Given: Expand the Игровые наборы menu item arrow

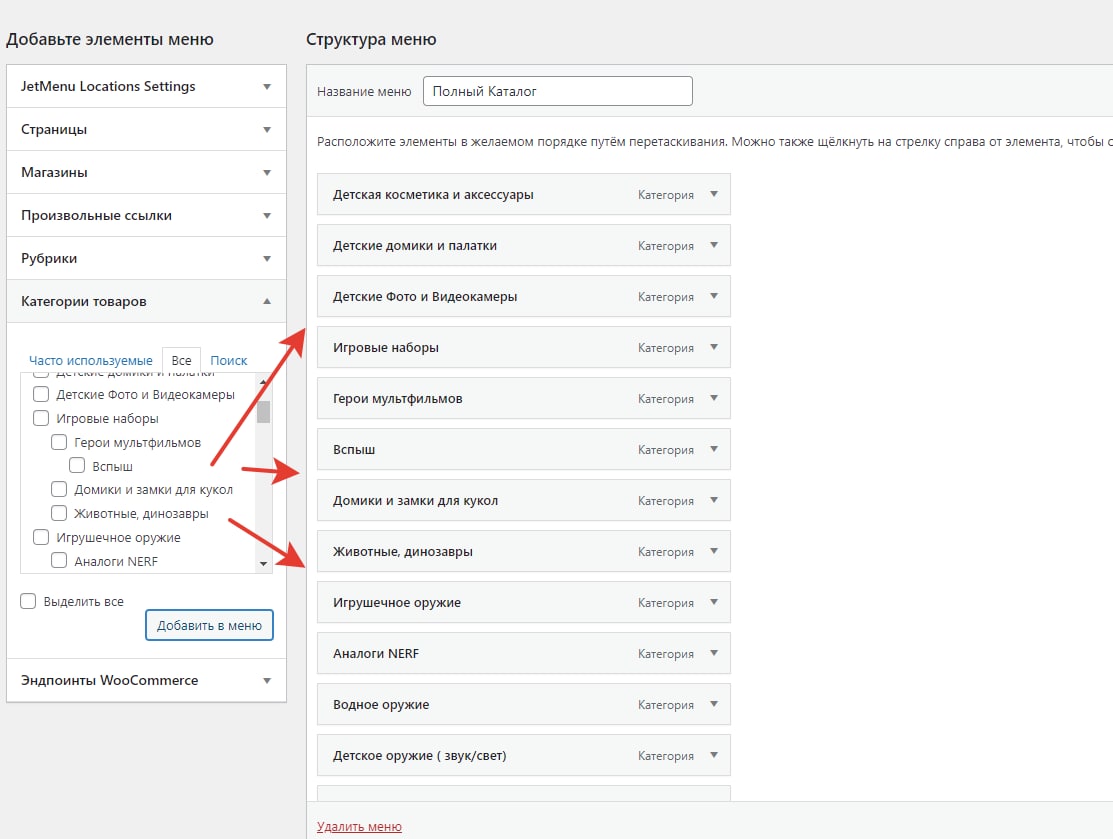Looking at the screenshot, I should tap(714, 347).
